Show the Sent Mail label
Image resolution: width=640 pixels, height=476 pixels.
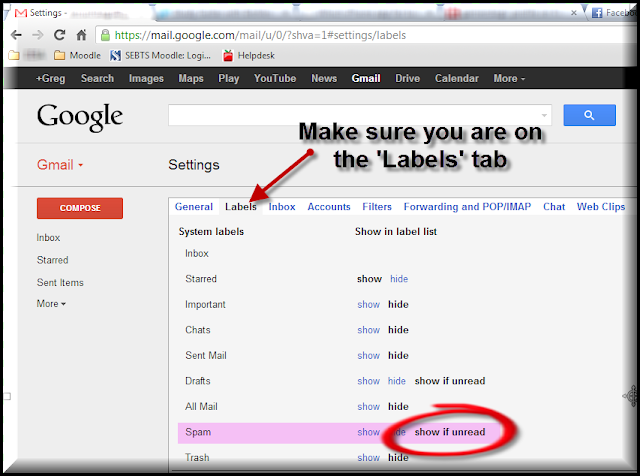pos(369,356)
